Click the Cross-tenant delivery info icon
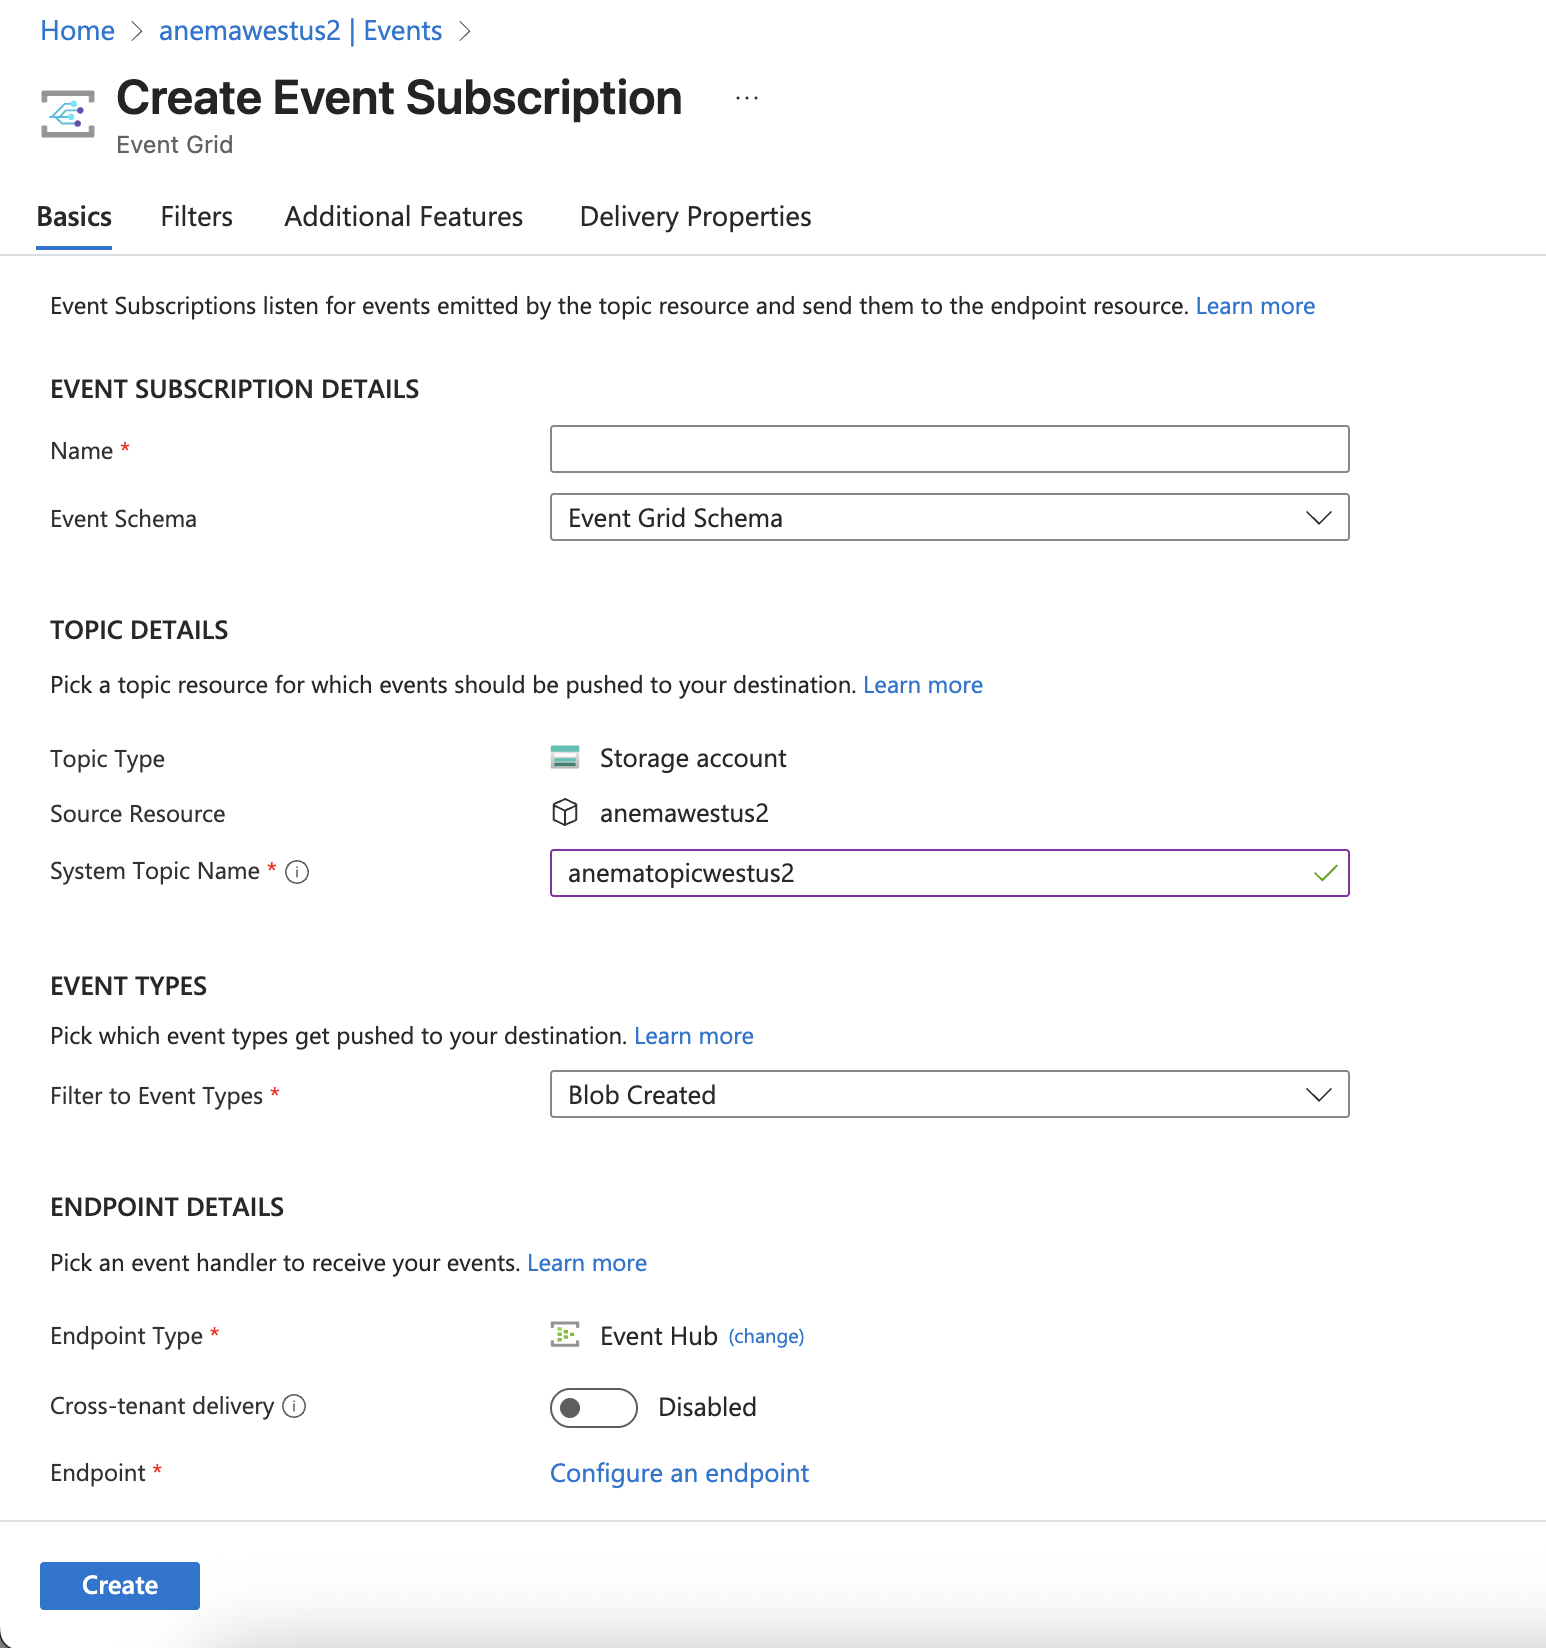 click(294, 1406)
